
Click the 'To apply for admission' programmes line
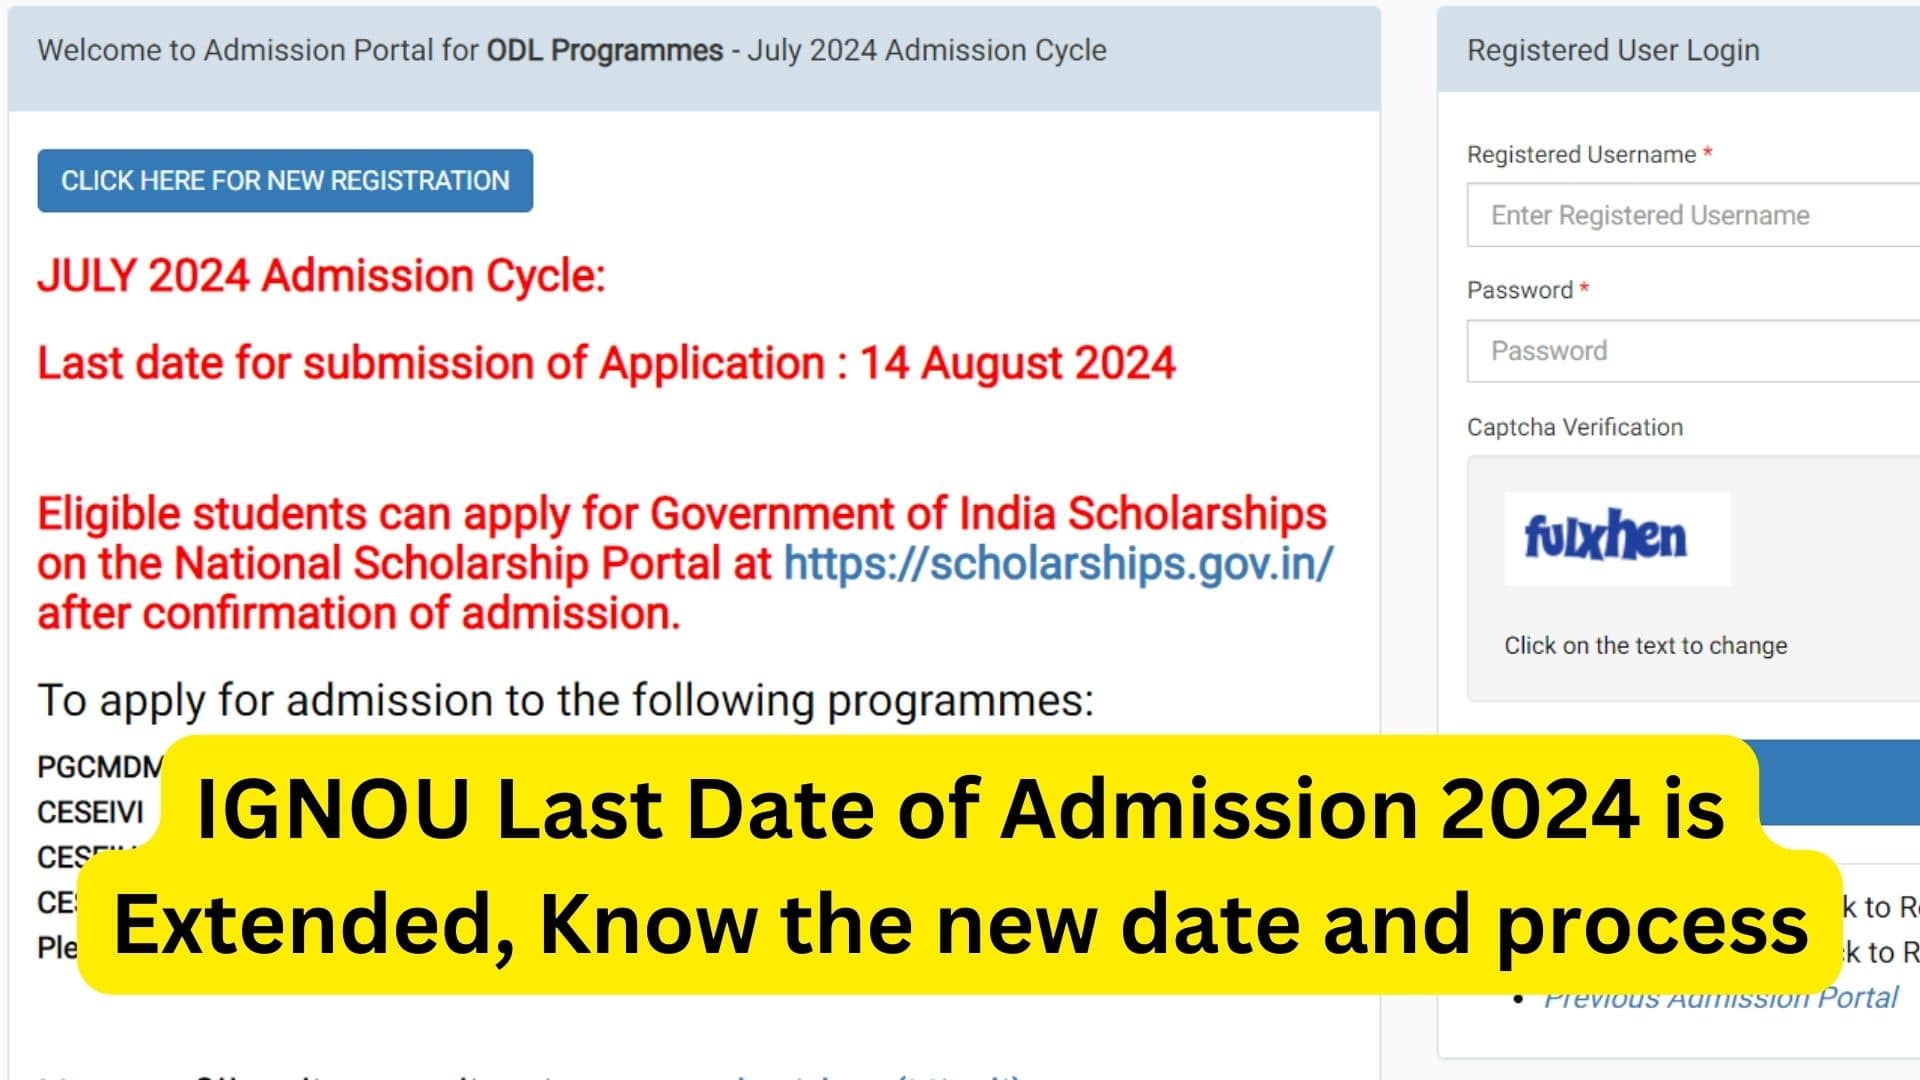point(565,701)
